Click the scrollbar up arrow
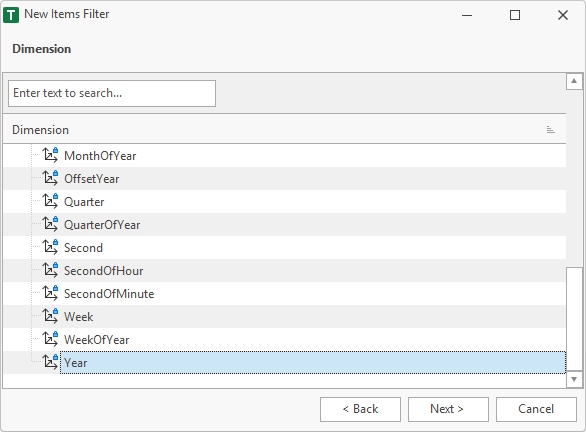 (574, 81)
